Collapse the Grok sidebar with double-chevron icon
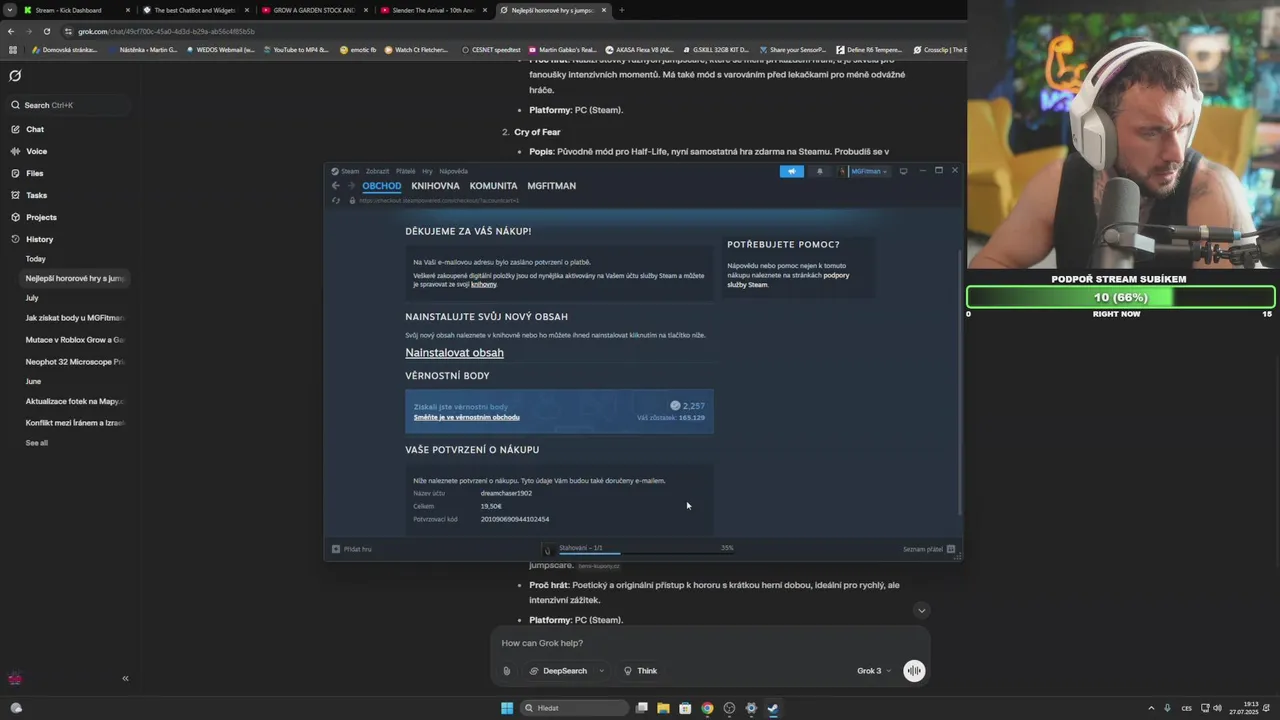The height and width of the screenshot is (720, 1280). [x=125, y=678]
